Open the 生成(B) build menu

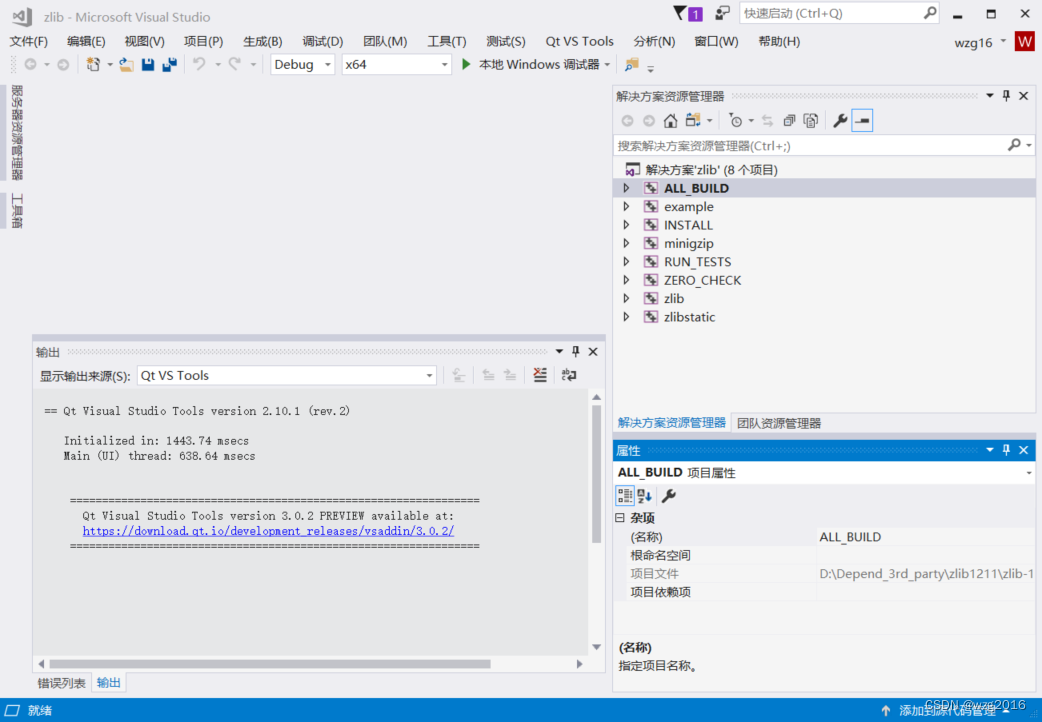click(262, 42)
